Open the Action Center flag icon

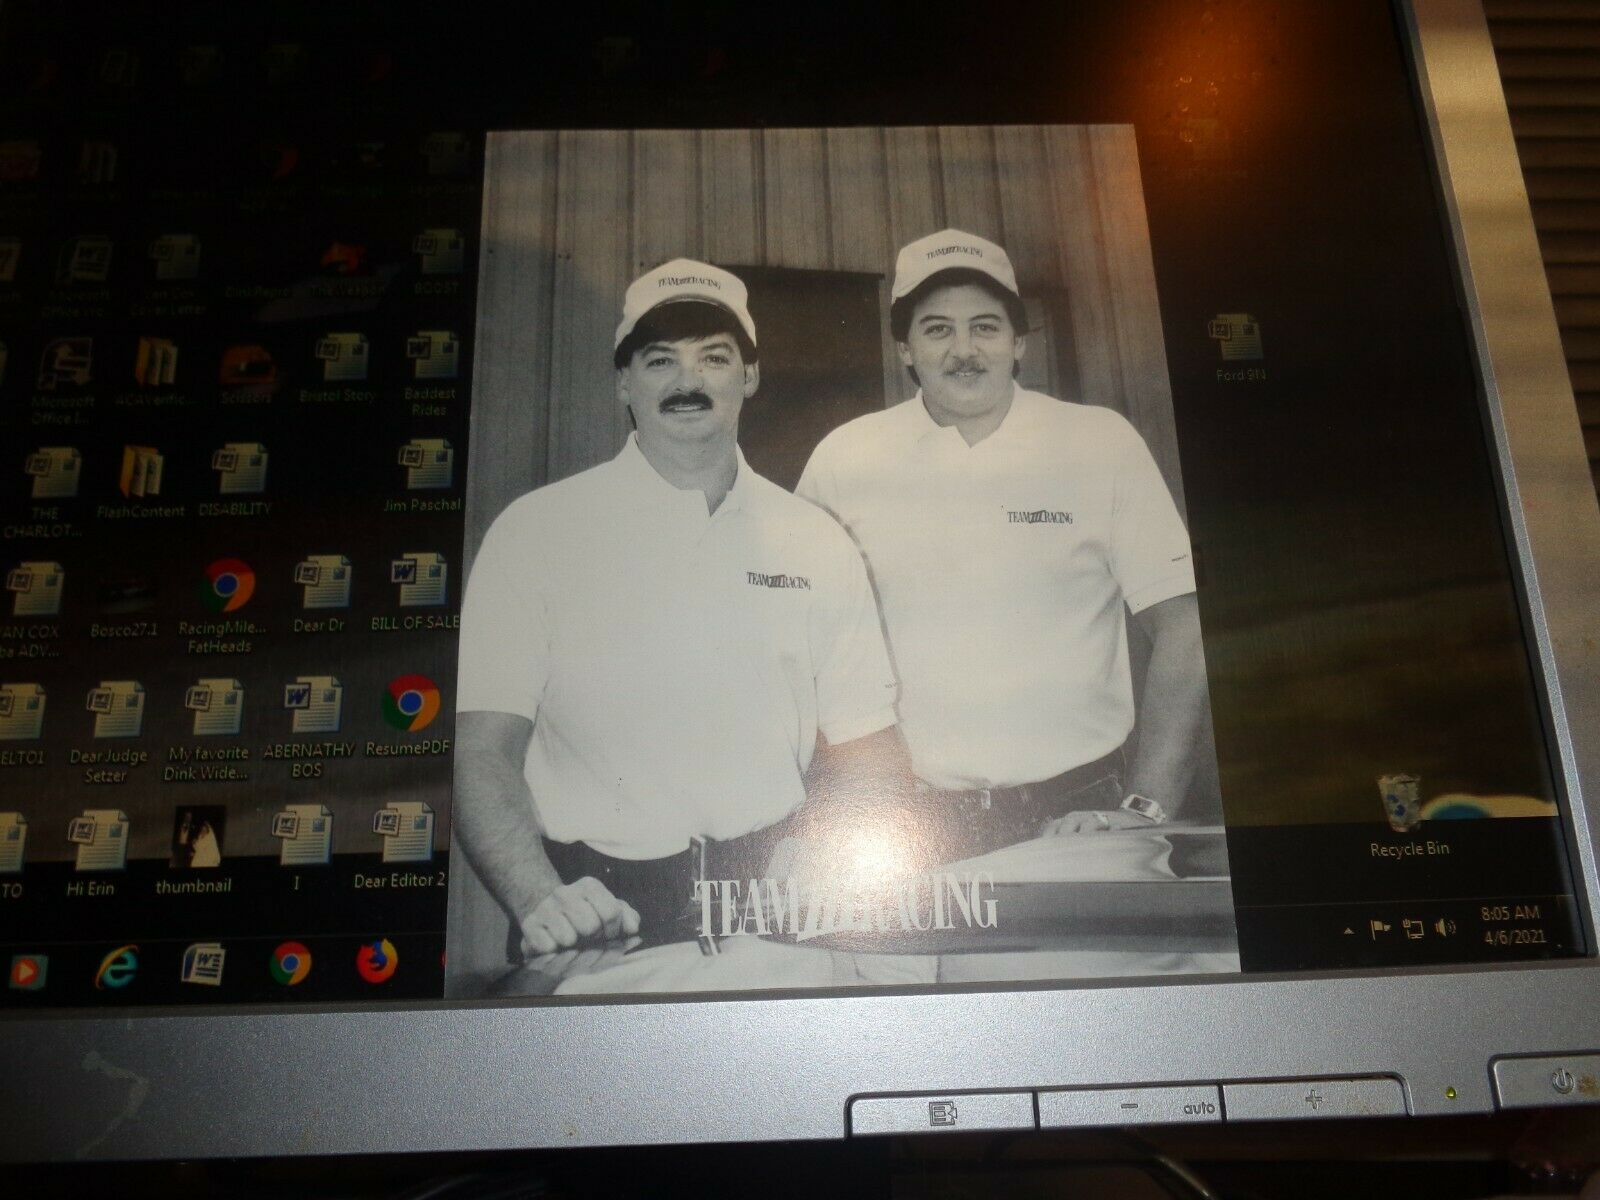click(x=1380, y=929)
